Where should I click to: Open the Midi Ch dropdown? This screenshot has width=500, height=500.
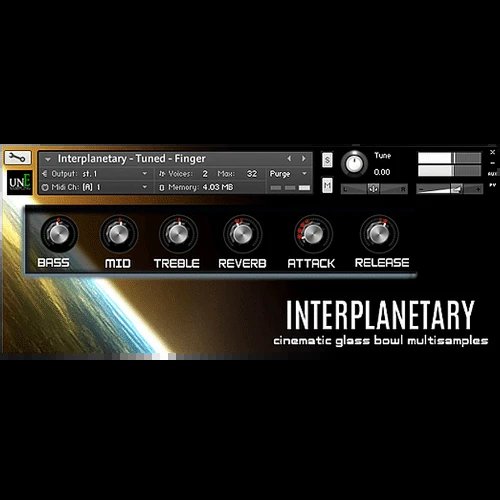point(145,187)
